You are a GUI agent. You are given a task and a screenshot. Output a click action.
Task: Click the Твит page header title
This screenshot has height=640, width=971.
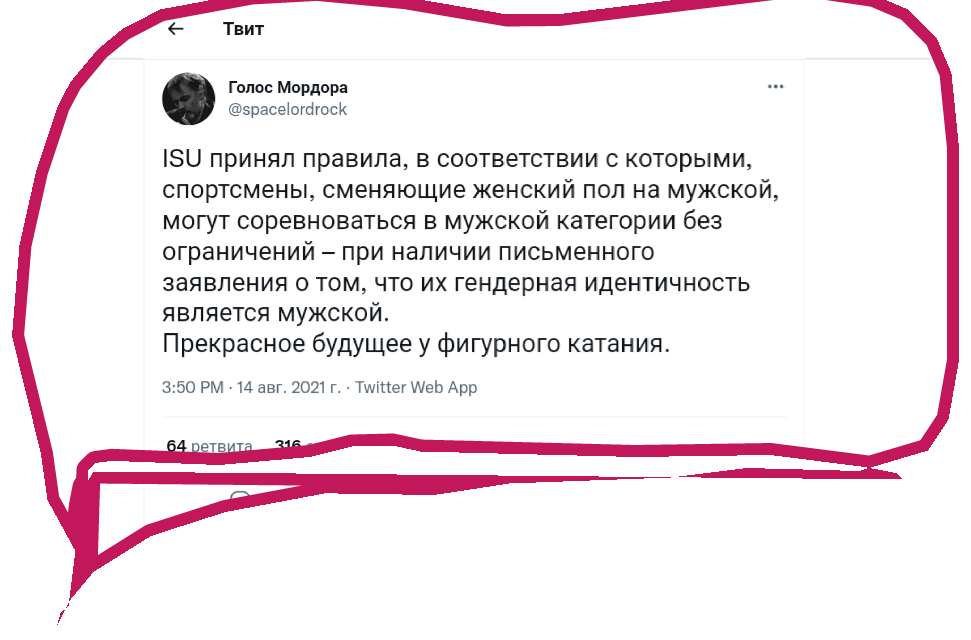click(x=243, y=29)
